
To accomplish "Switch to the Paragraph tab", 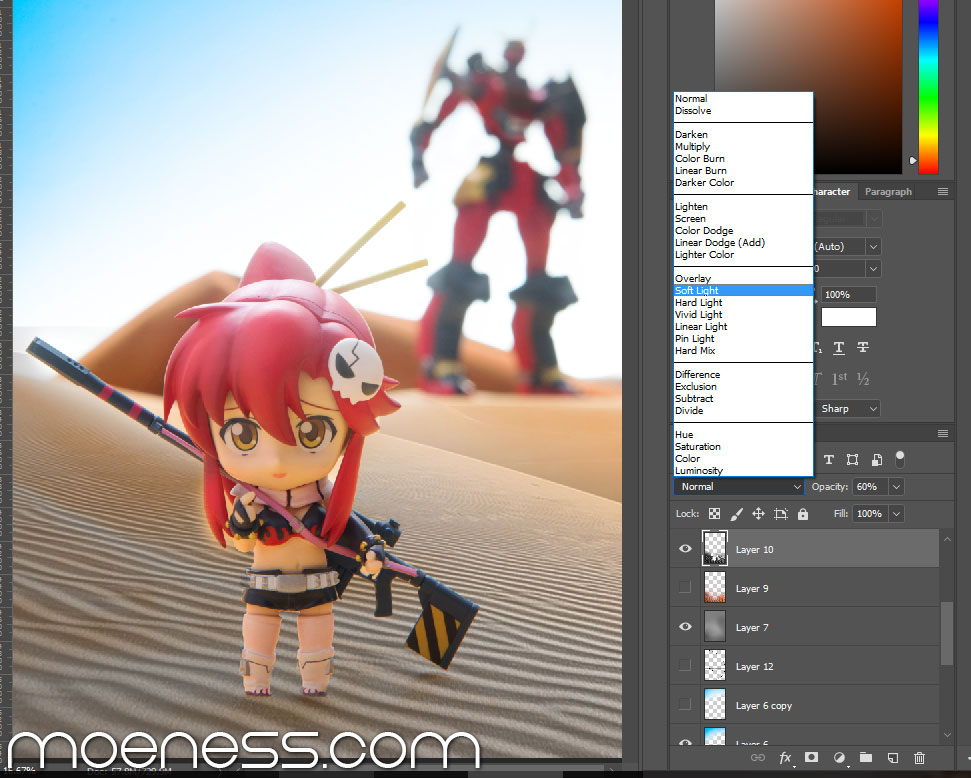I will click(x=888, y=192).
